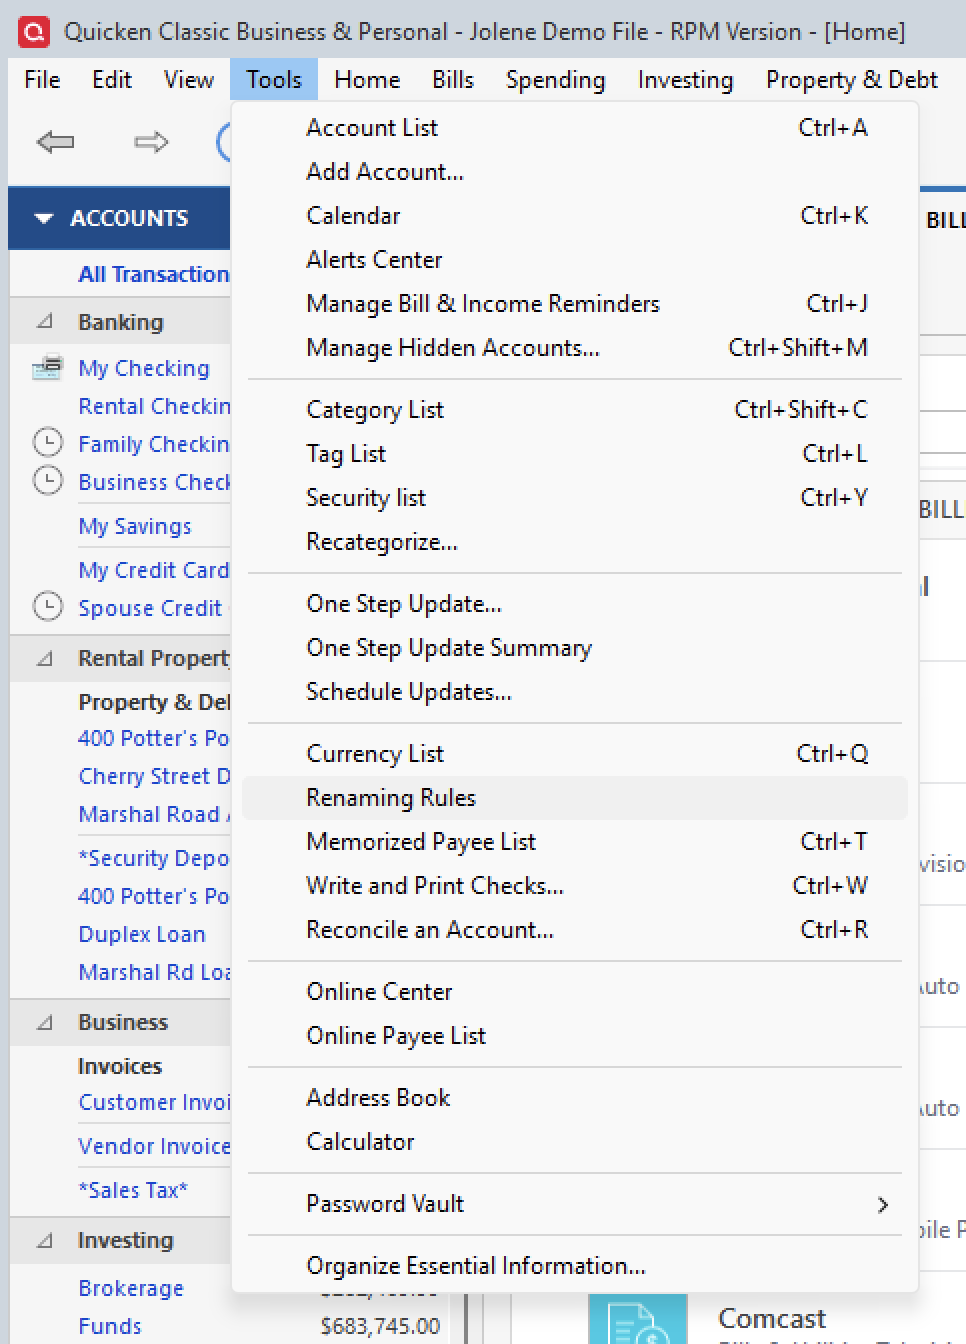
Task: Open Cherry Street account in sidebar
Action: click(x=154, y=776)
